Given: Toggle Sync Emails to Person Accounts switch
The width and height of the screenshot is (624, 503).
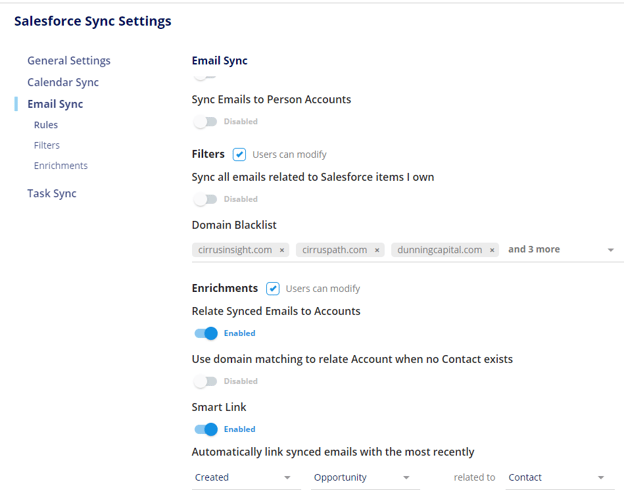Looking at the screenshot, I should (205, 121).
